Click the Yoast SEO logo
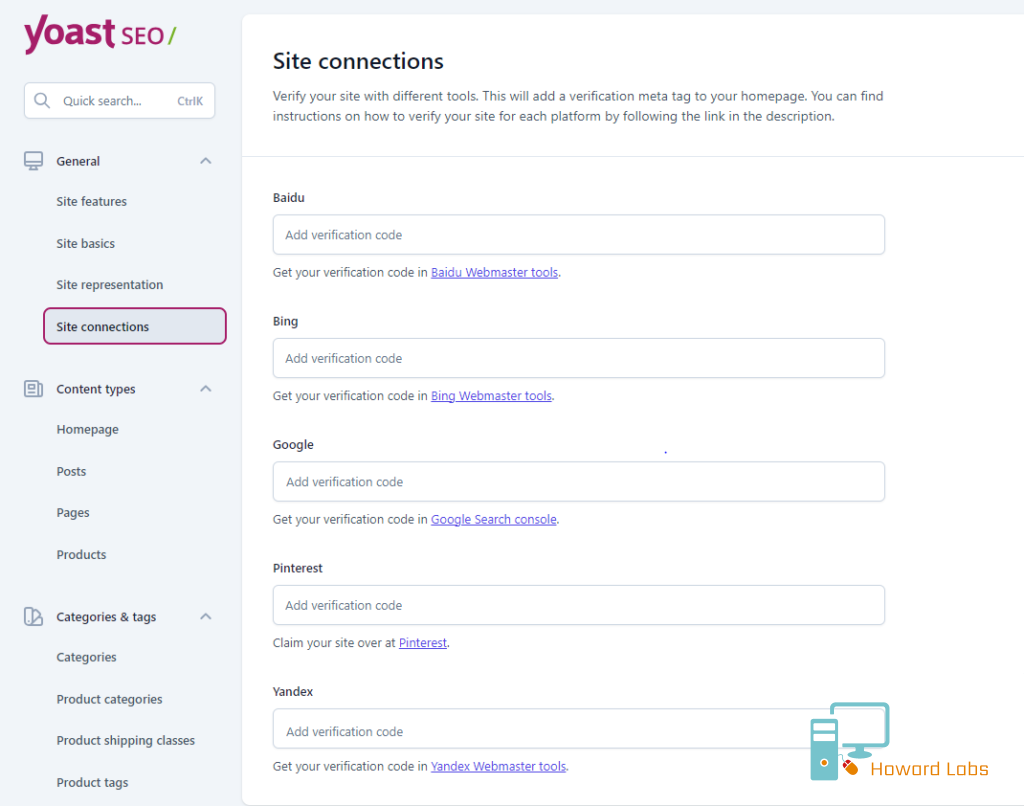The image size is (1024, 806). 100,34
